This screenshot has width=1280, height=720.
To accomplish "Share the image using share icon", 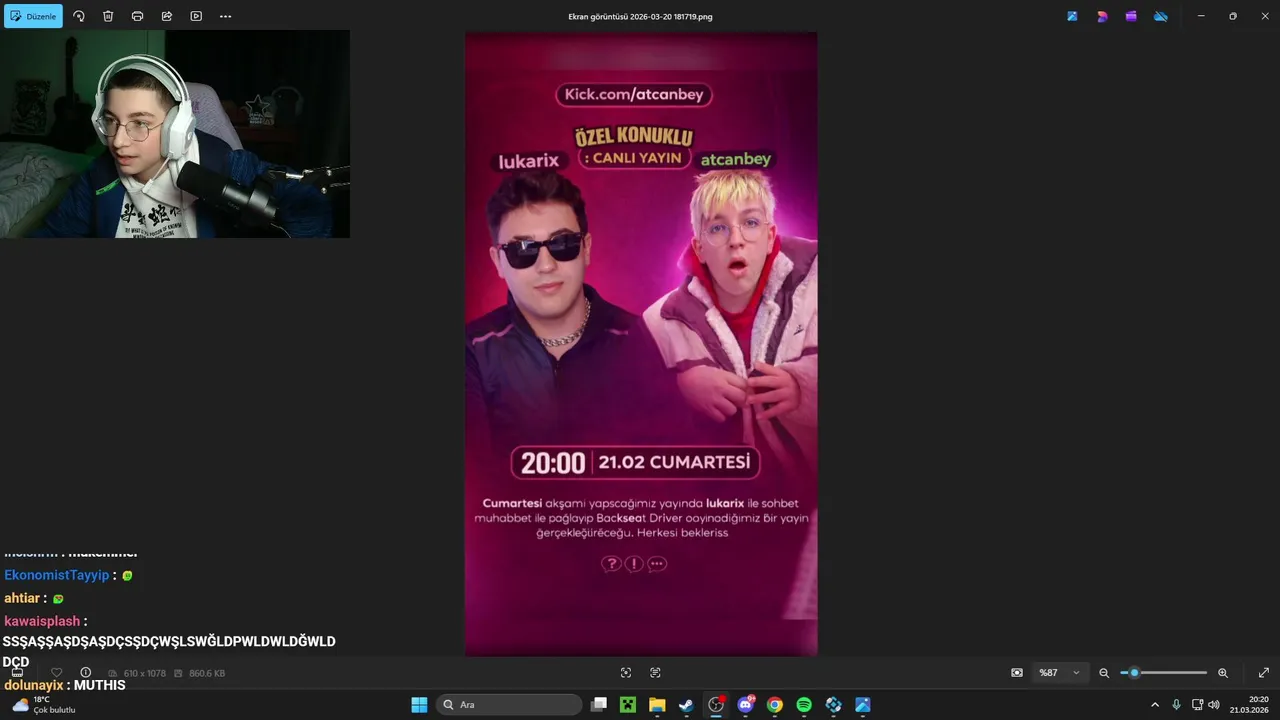I will (167, 16).
